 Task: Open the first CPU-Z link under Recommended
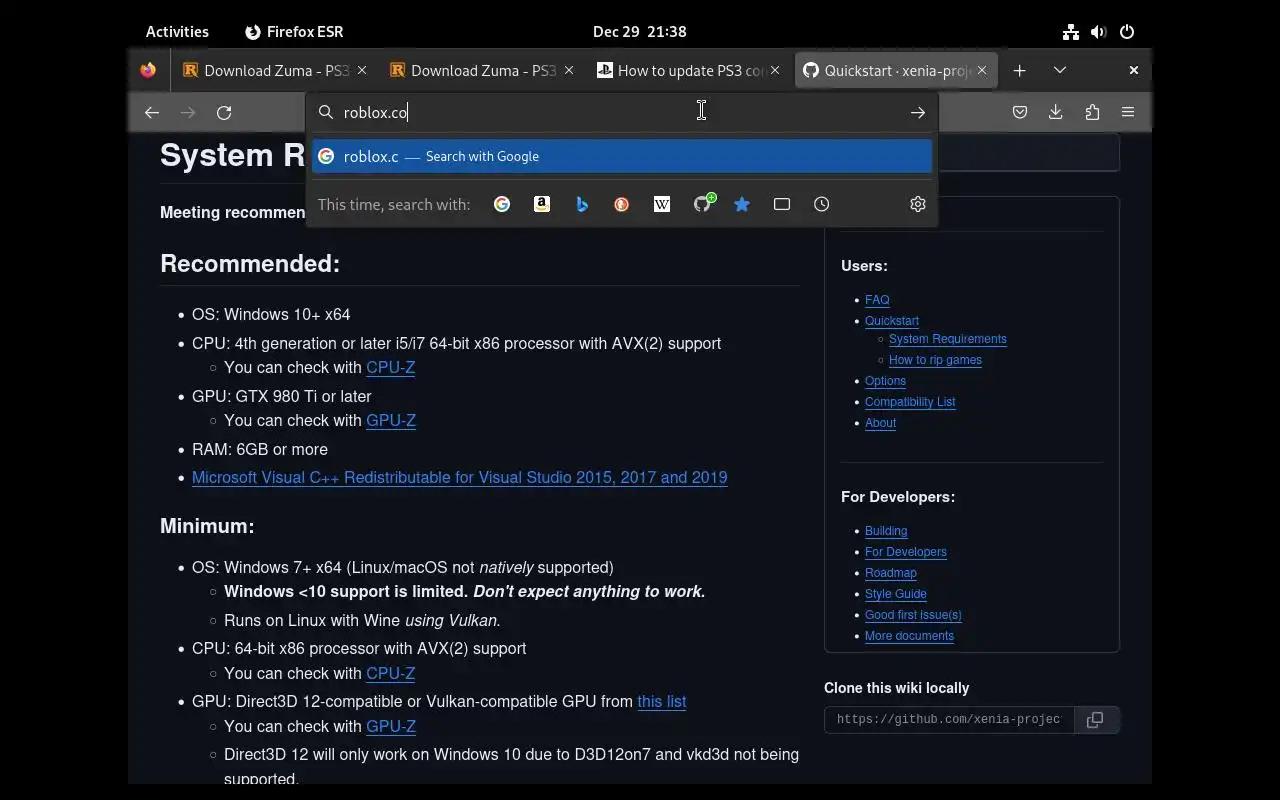[391, 368]
